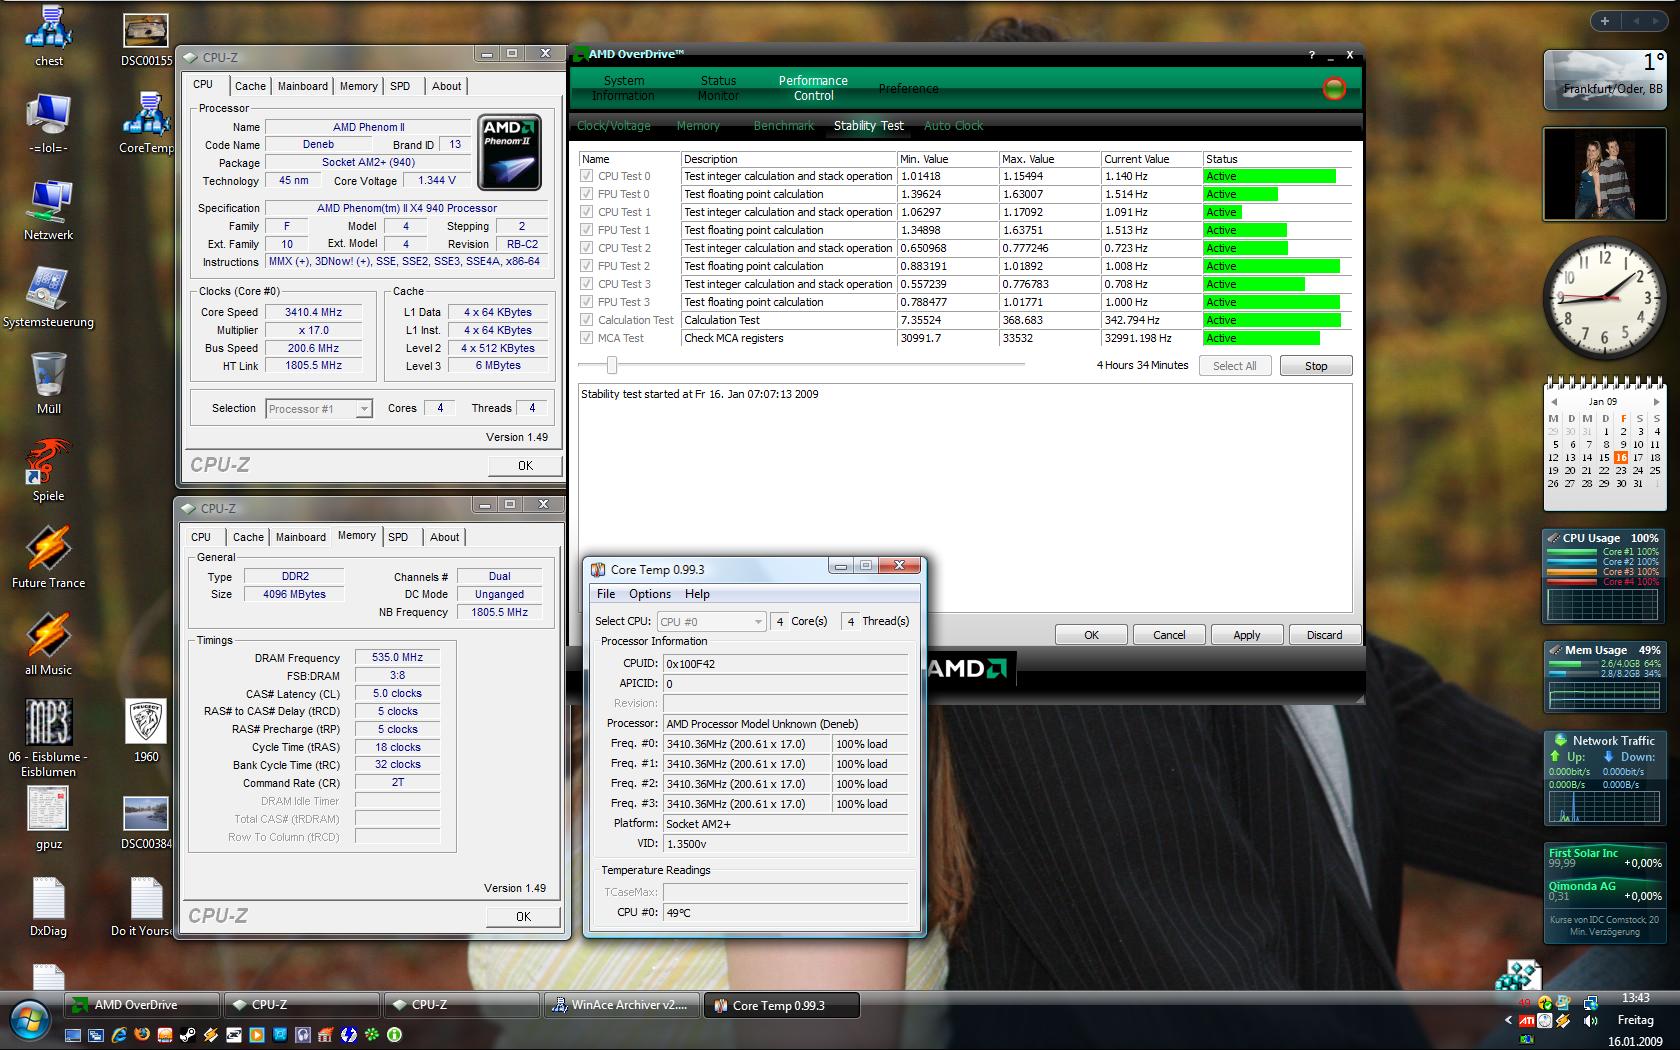Toggle the CPU Test 3 checkbox
Image resolution: width=1680 pixels, height=1050 pixels.
[587, 284]
